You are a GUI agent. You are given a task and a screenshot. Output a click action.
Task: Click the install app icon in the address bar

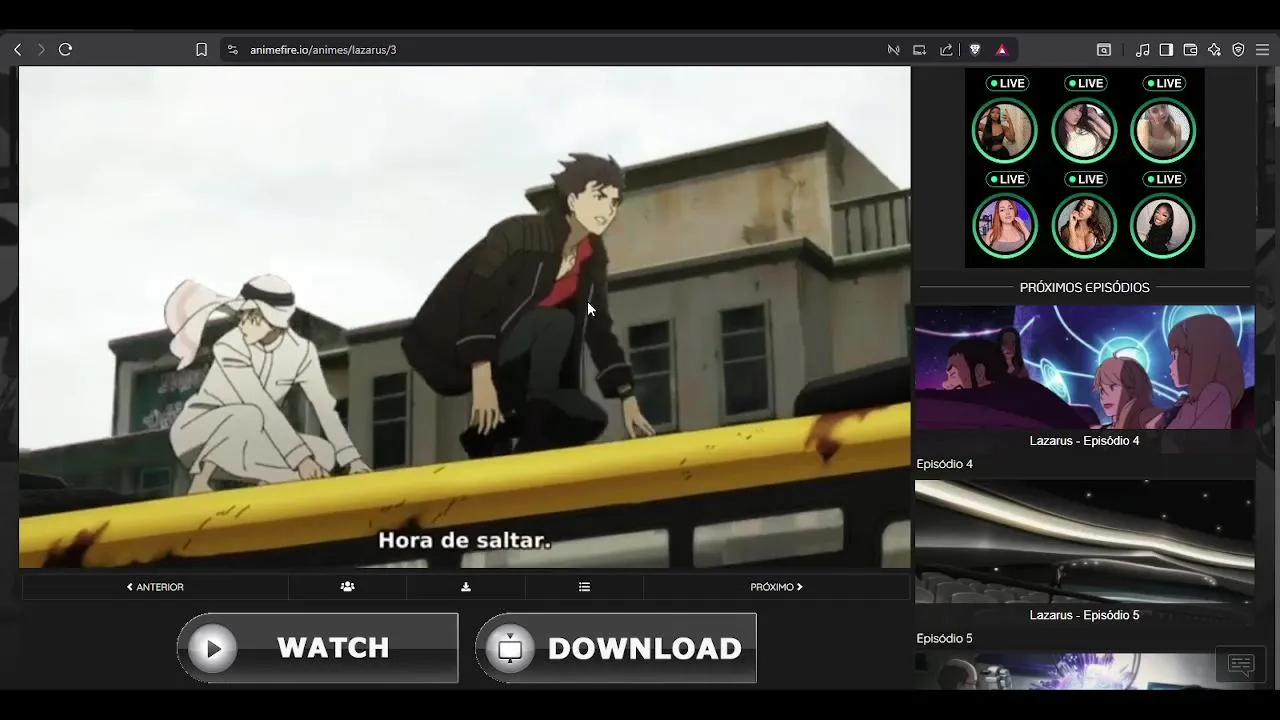pyautogui.click(x=919, y=49)
